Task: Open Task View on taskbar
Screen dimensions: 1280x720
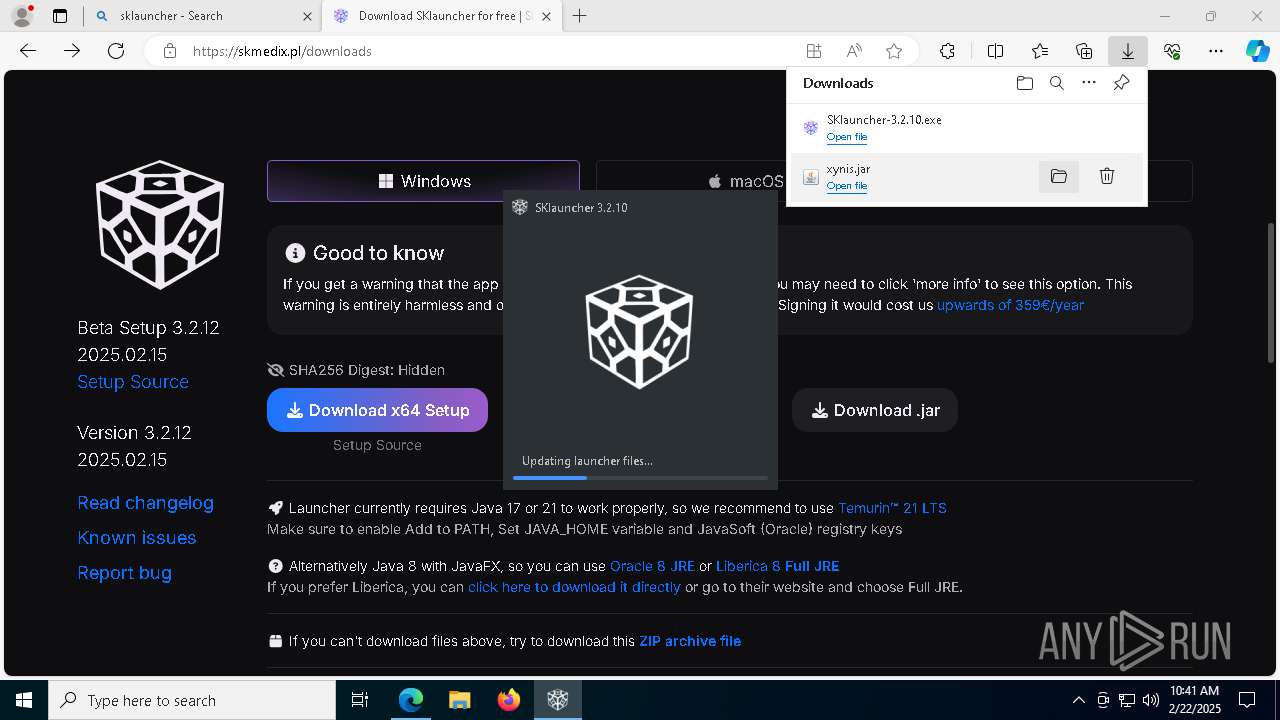Action: [x=360, y=700]
